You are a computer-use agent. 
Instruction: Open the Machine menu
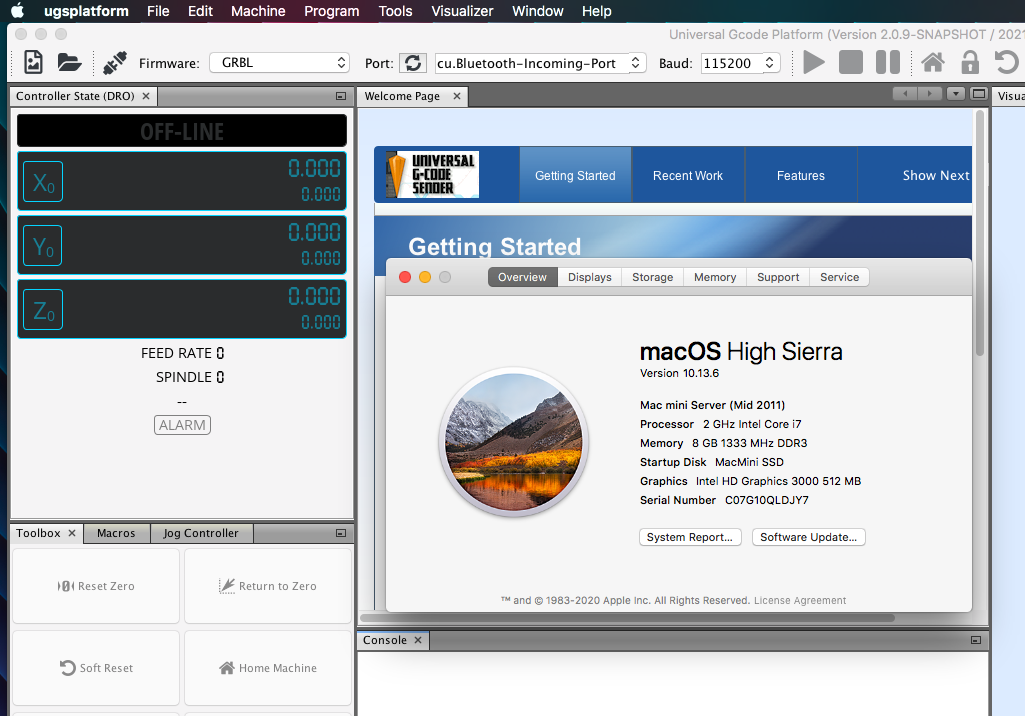(258, 11)
